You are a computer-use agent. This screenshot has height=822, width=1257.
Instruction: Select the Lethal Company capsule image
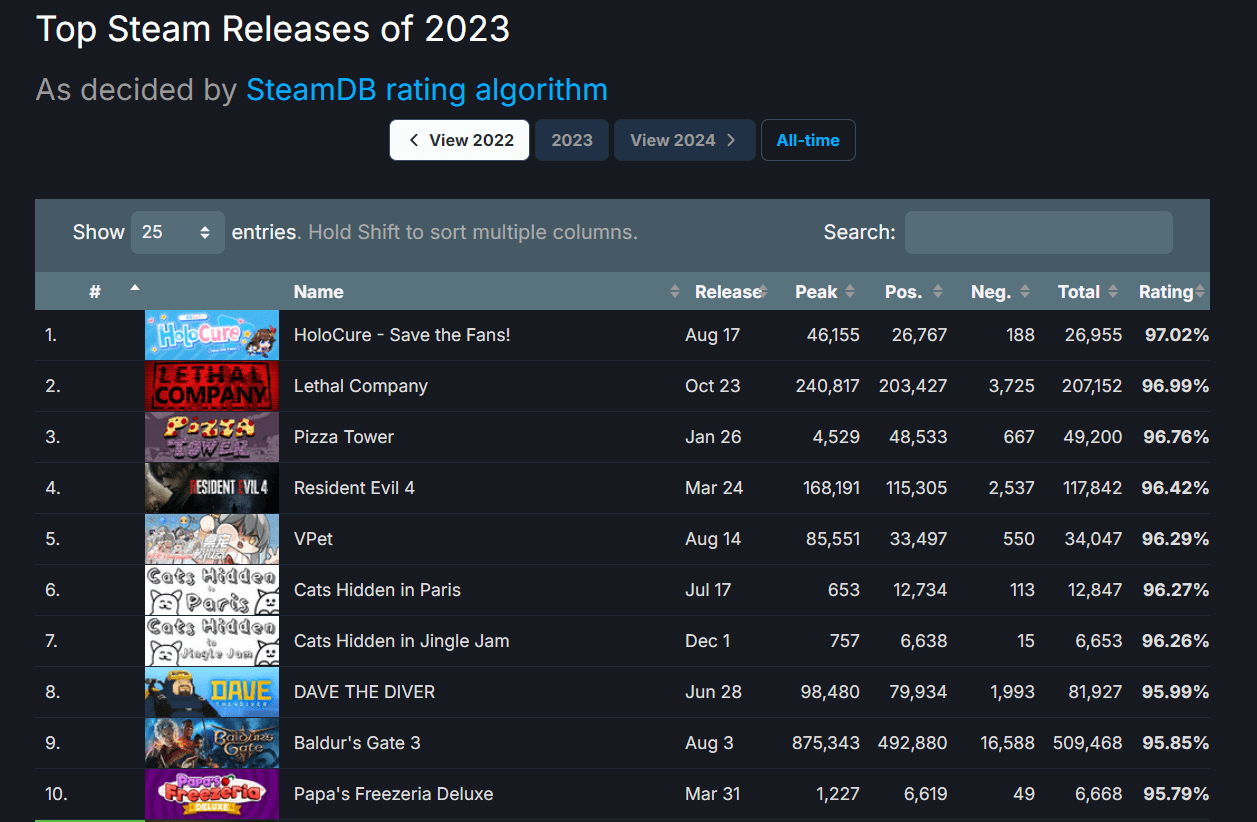211,385
